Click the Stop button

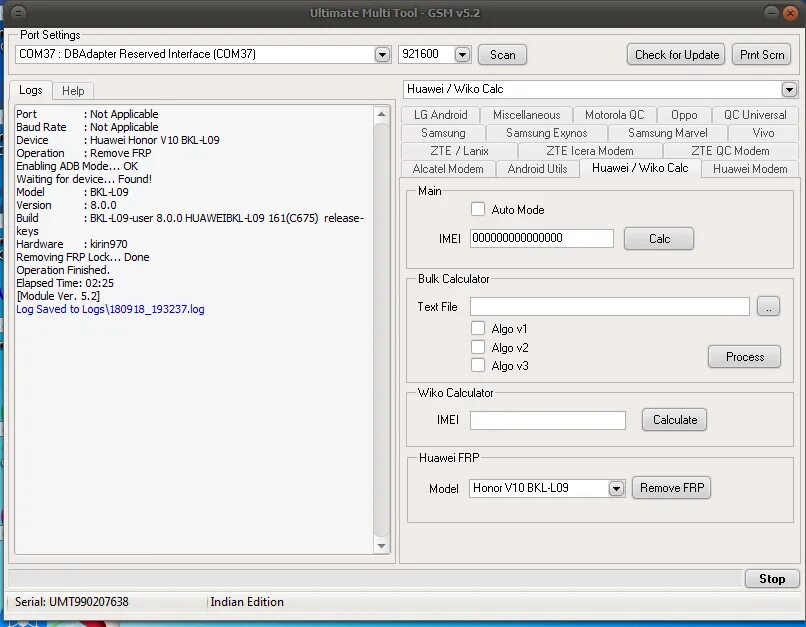click(772, 579)
